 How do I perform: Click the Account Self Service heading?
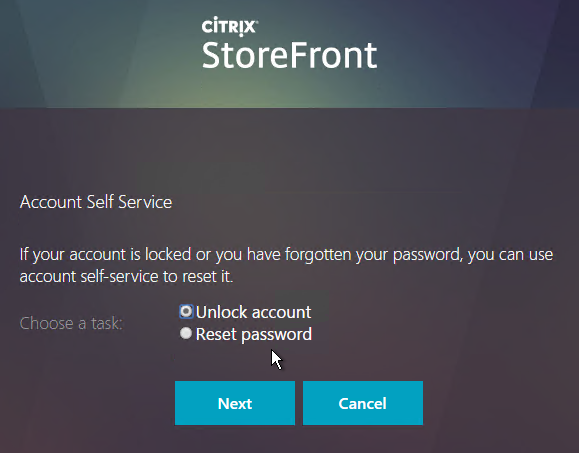[96, 202]
